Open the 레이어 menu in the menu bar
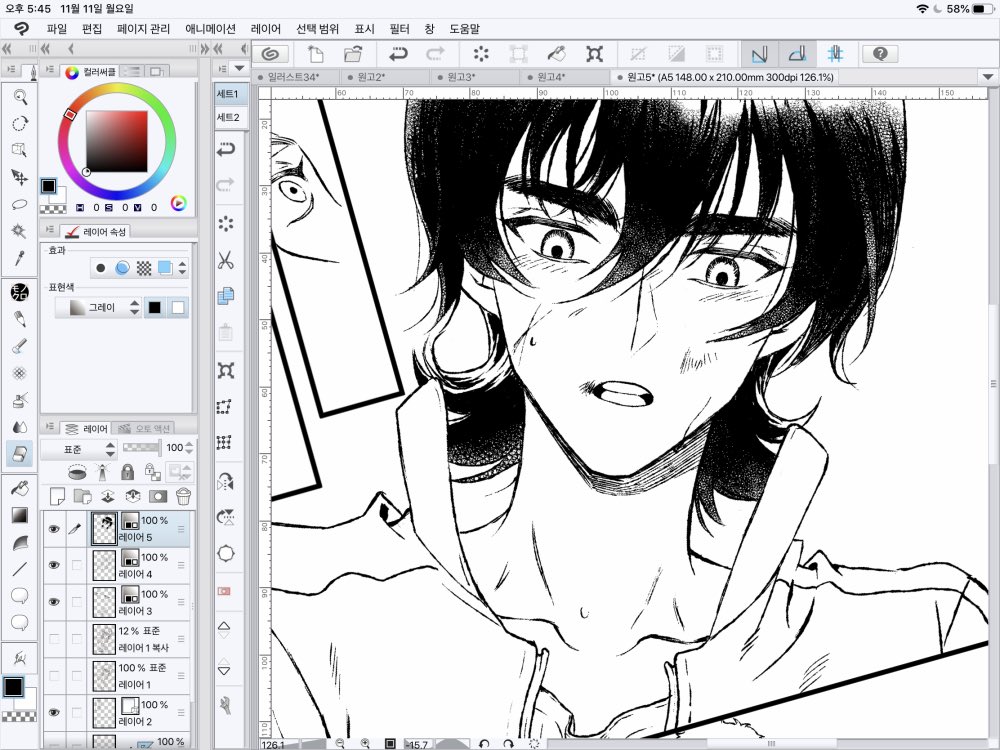The height and width of the screenshot is (750, 1000). pos(262,29)
